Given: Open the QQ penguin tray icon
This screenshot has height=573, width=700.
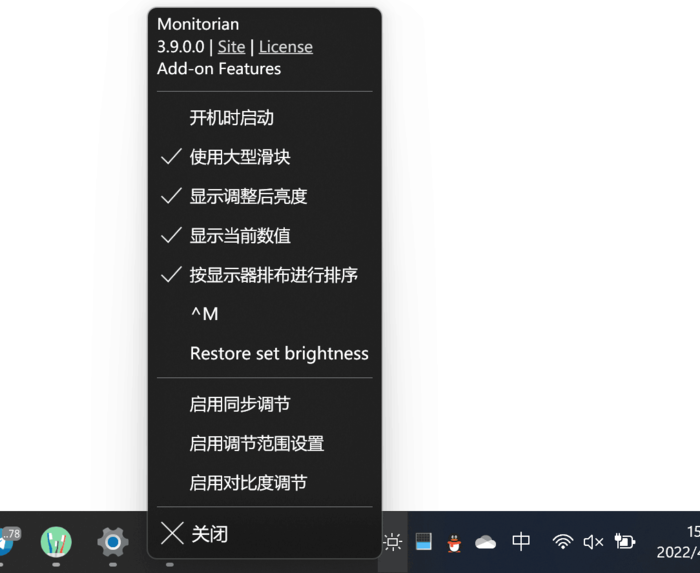Looking at the screenshot, I should tap(454, 543).
